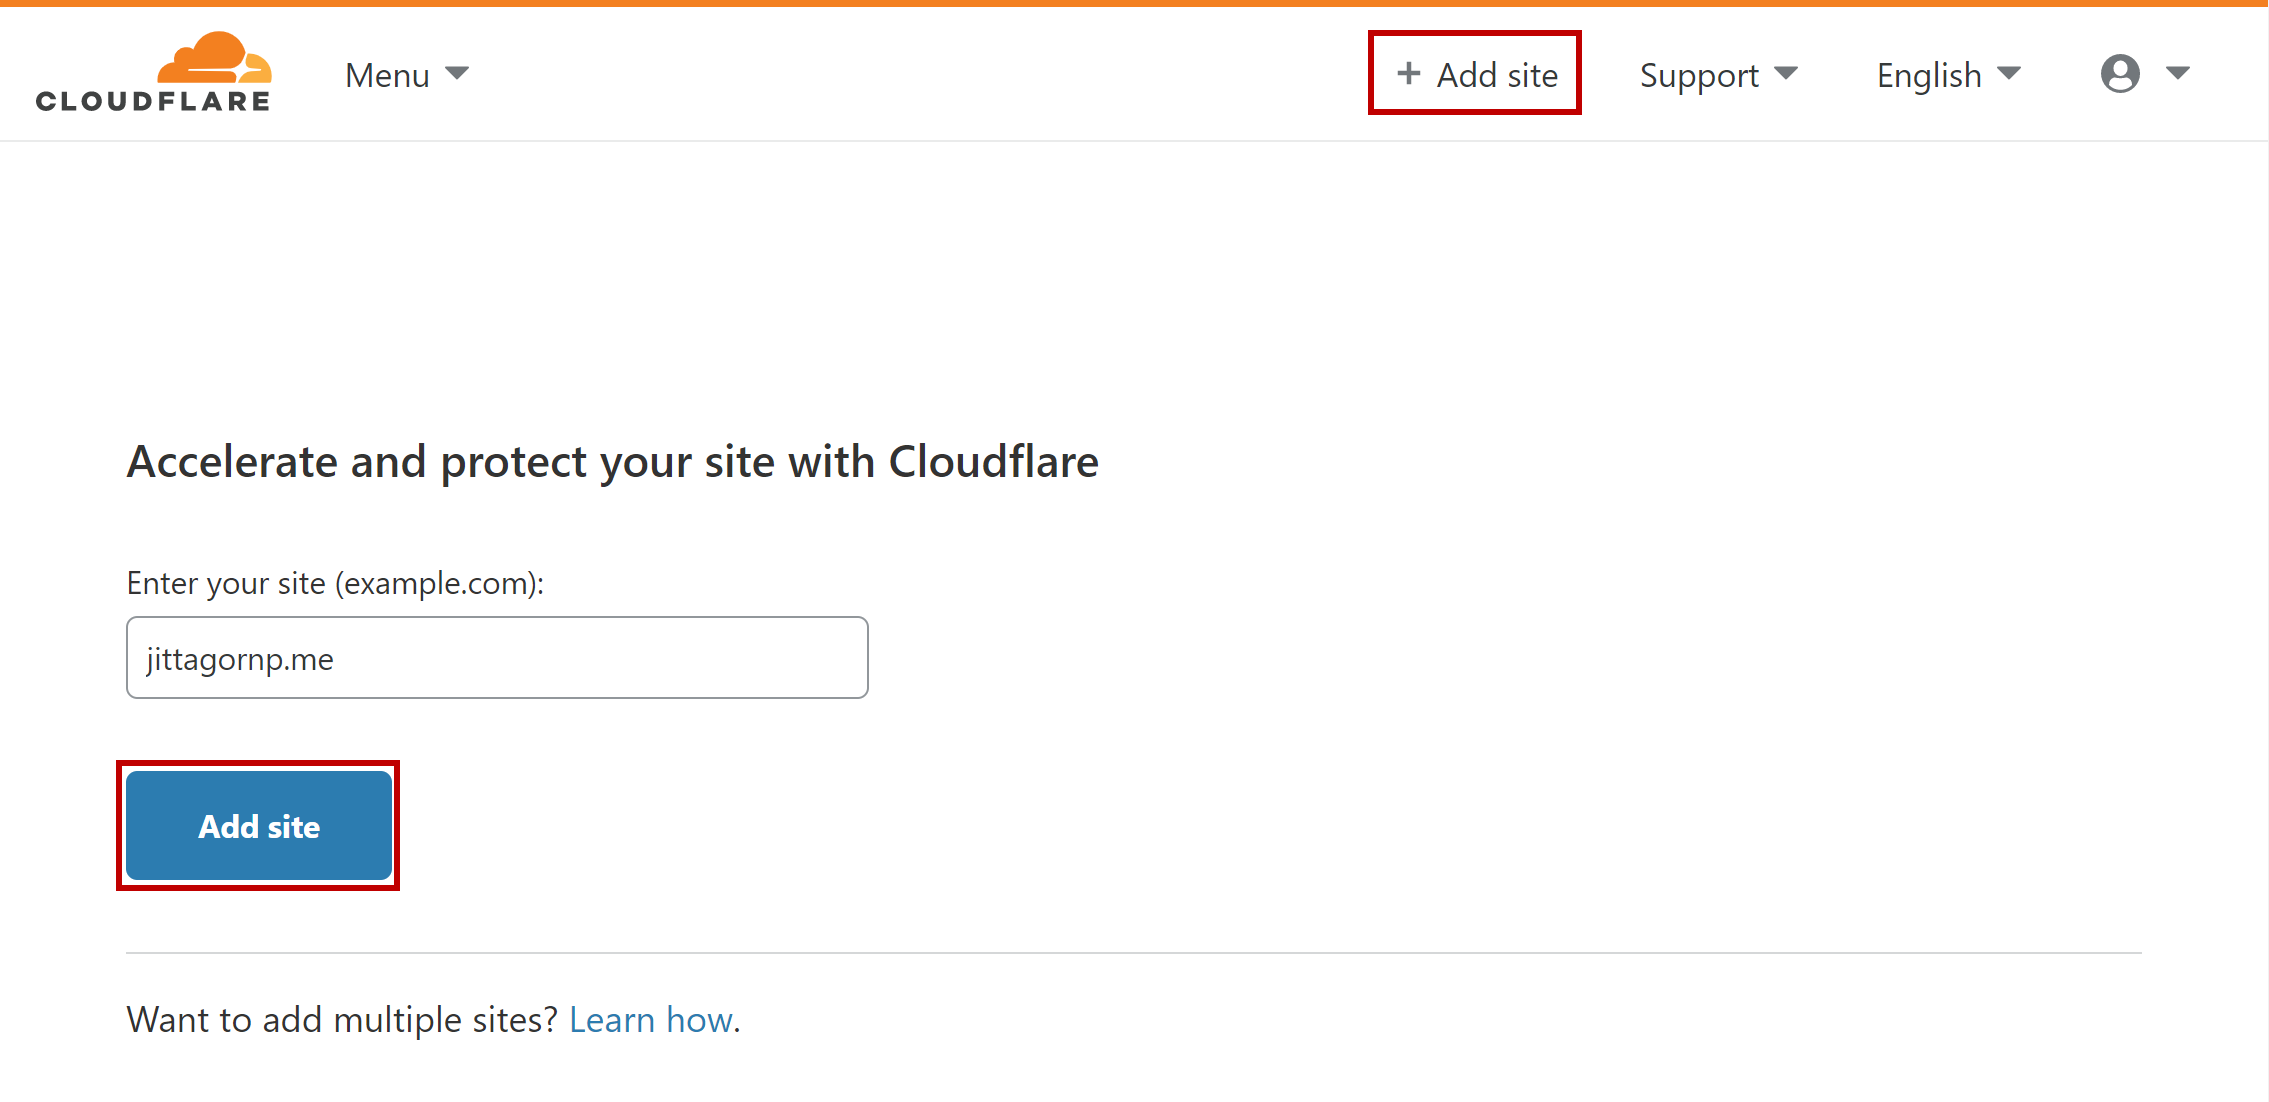The height and width of the screenshot is (1102, 2269).
Task: Click the jittagornp.me text in field
Action: point(240,659)
